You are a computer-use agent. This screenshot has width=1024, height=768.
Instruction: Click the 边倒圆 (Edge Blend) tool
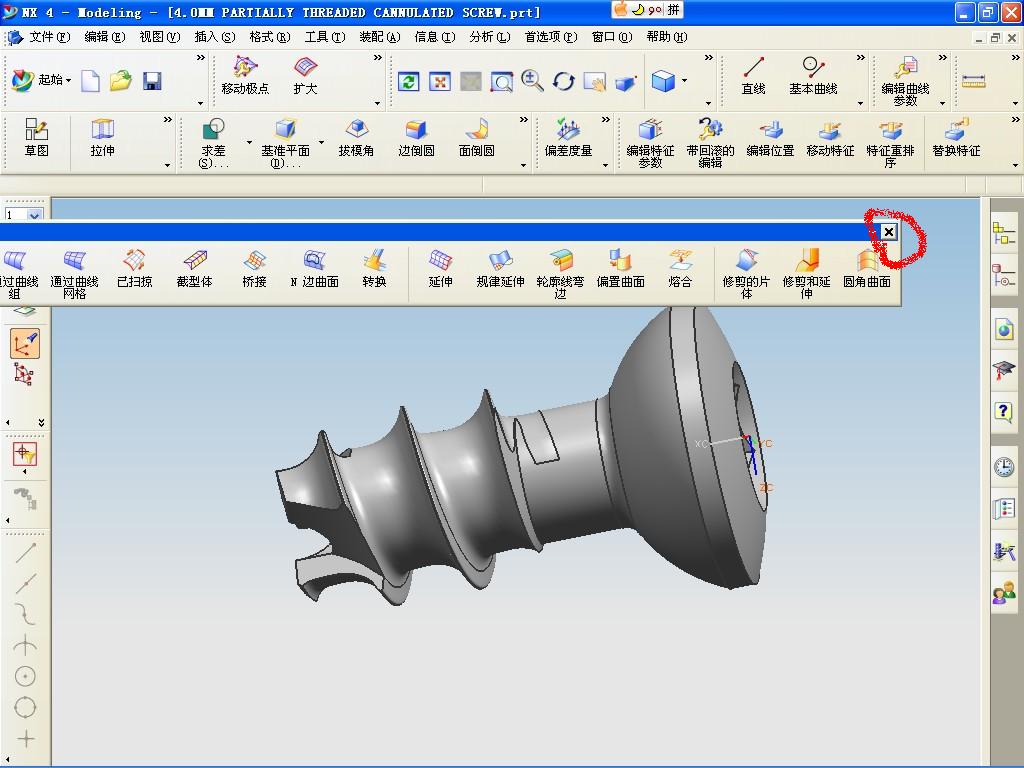(x=416, y=137)
